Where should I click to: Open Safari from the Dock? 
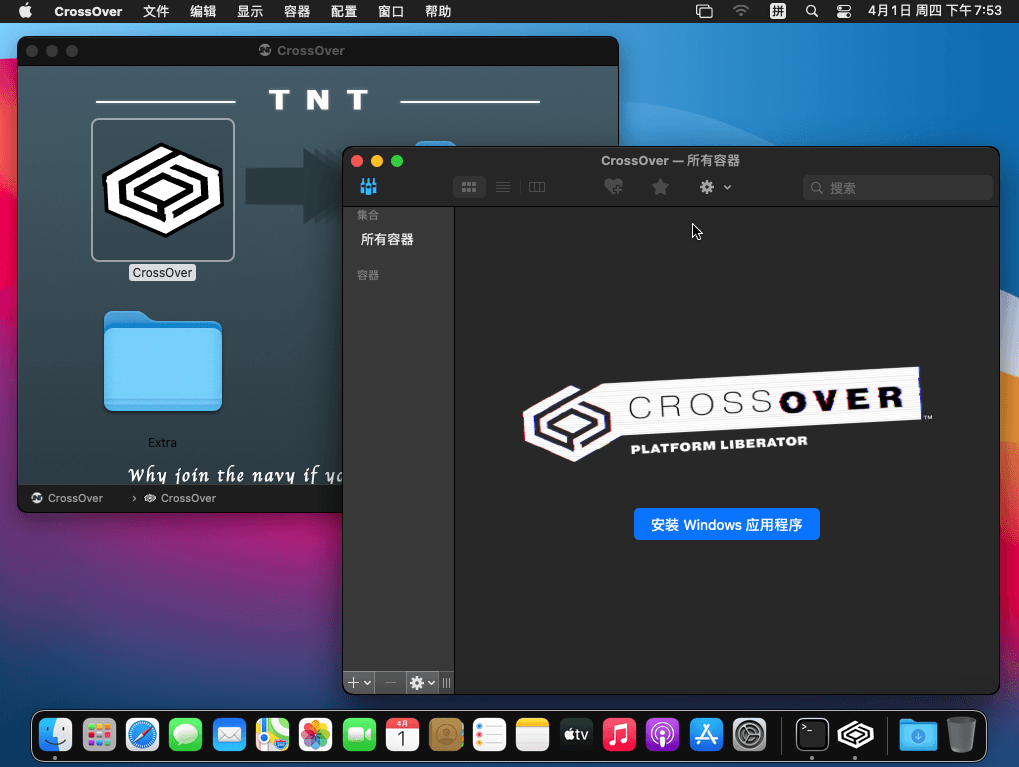tap(142, 735)
